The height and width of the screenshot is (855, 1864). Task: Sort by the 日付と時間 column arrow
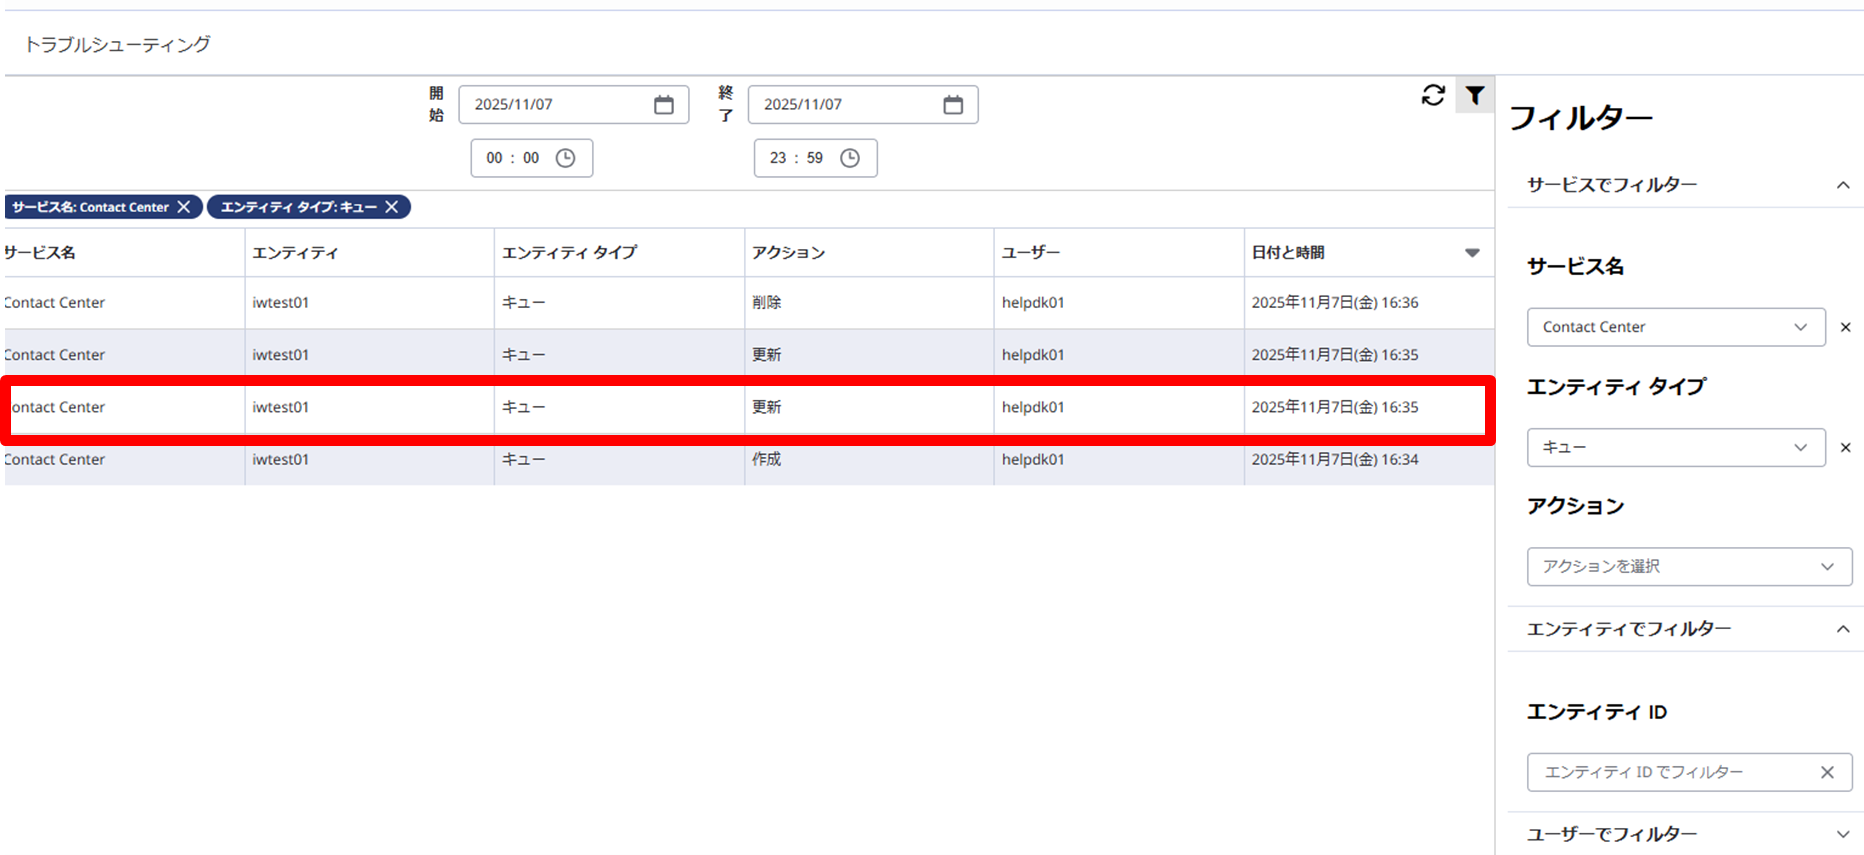pyautogui.click(x=1472, y=253)
